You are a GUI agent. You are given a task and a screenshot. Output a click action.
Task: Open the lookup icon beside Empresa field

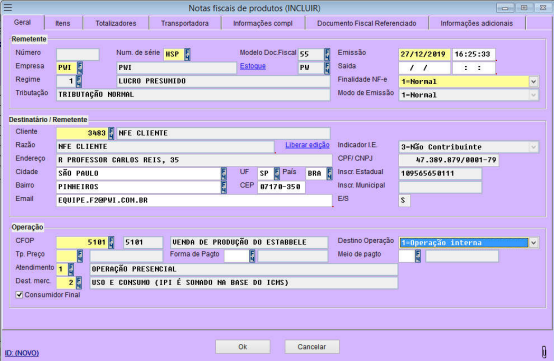pyautogui.click(x=80, y=68)
